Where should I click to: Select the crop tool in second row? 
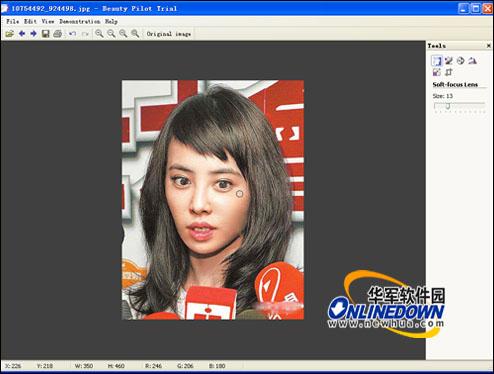pos(449,72)
